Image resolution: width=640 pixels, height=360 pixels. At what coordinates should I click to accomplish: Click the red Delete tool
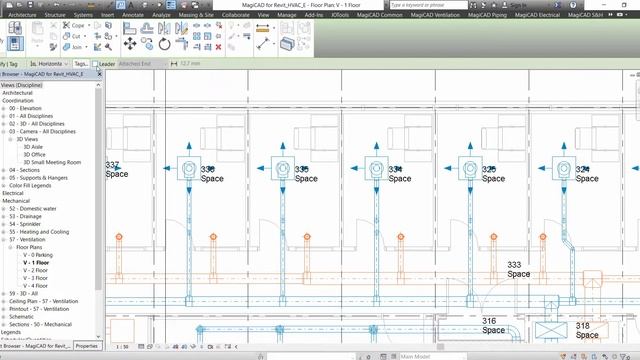pyautogui.click(x=218, y=47)
